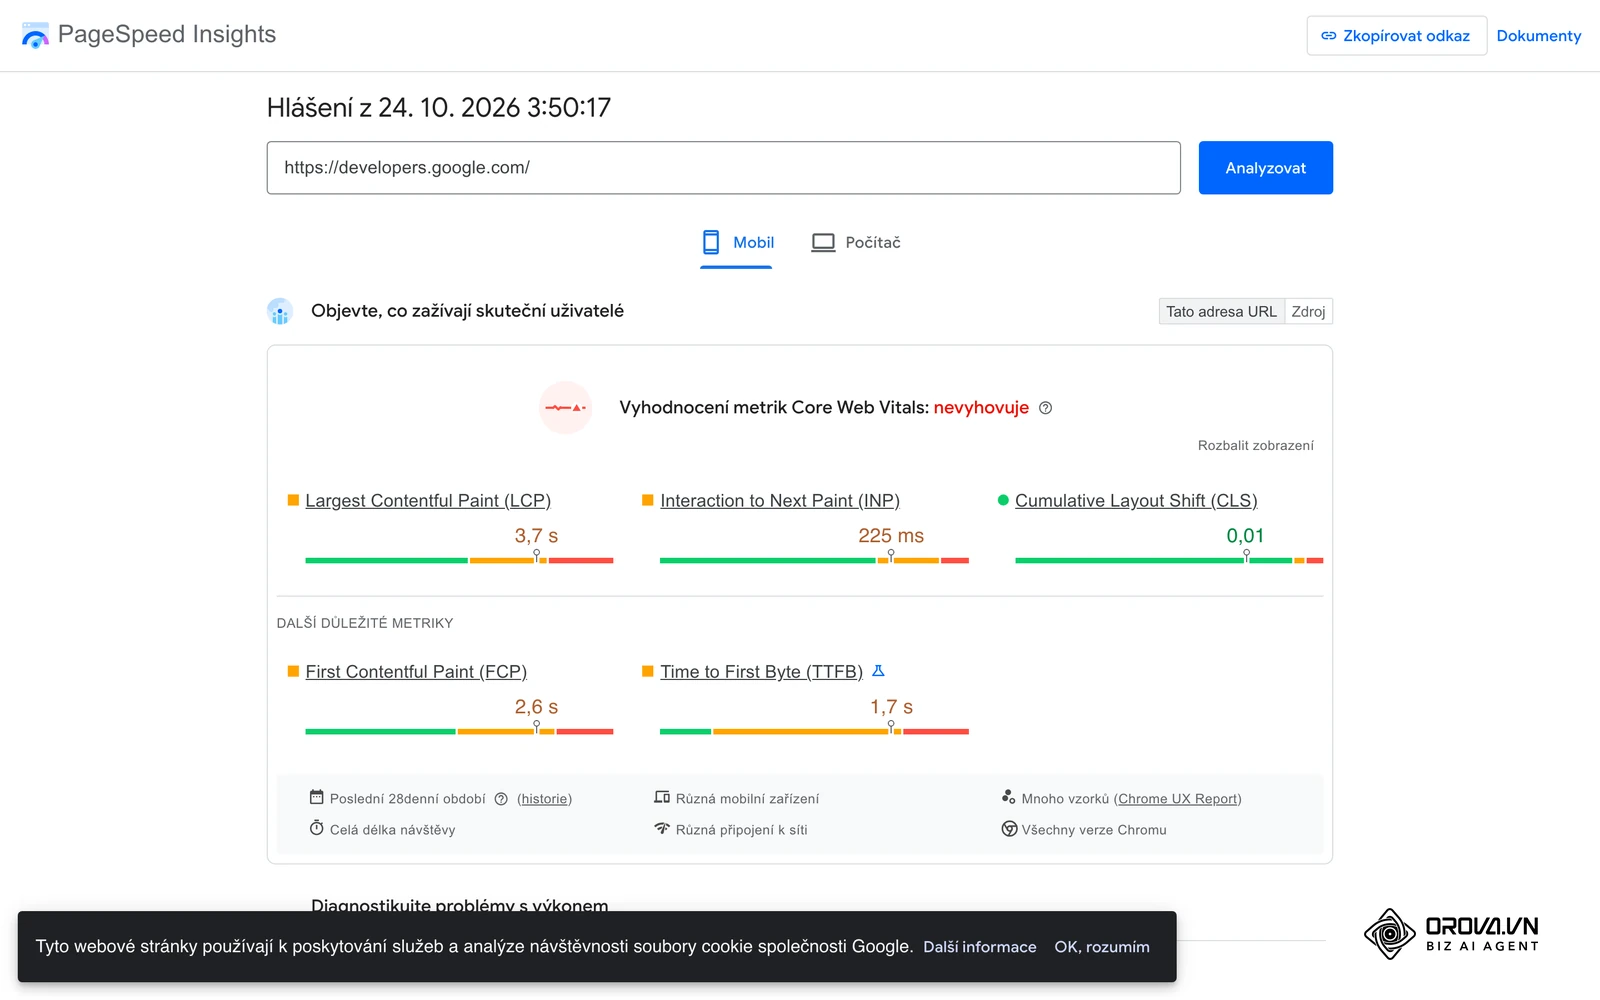Open the Dokumenty link
Screen dimensions: 1600x1000
point(1539,36)
